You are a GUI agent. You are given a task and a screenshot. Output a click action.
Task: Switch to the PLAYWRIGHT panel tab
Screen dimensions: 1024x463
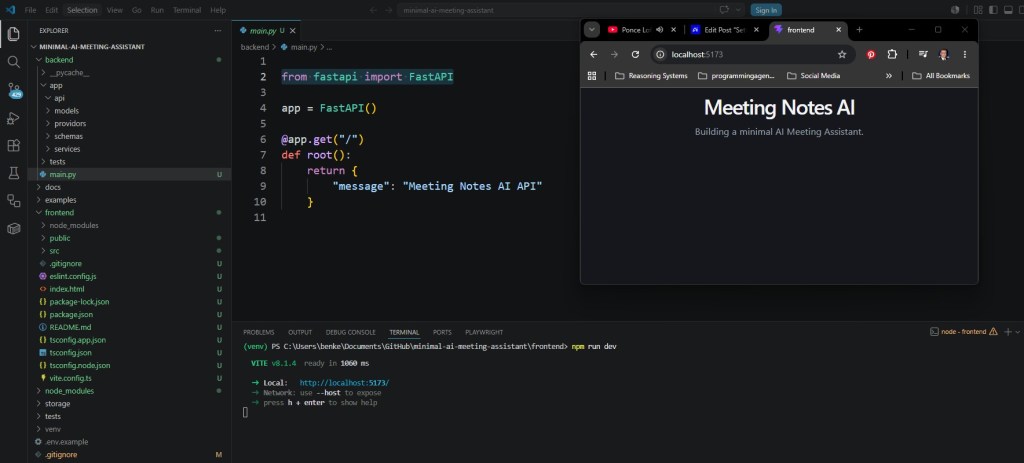click(484, 332)
